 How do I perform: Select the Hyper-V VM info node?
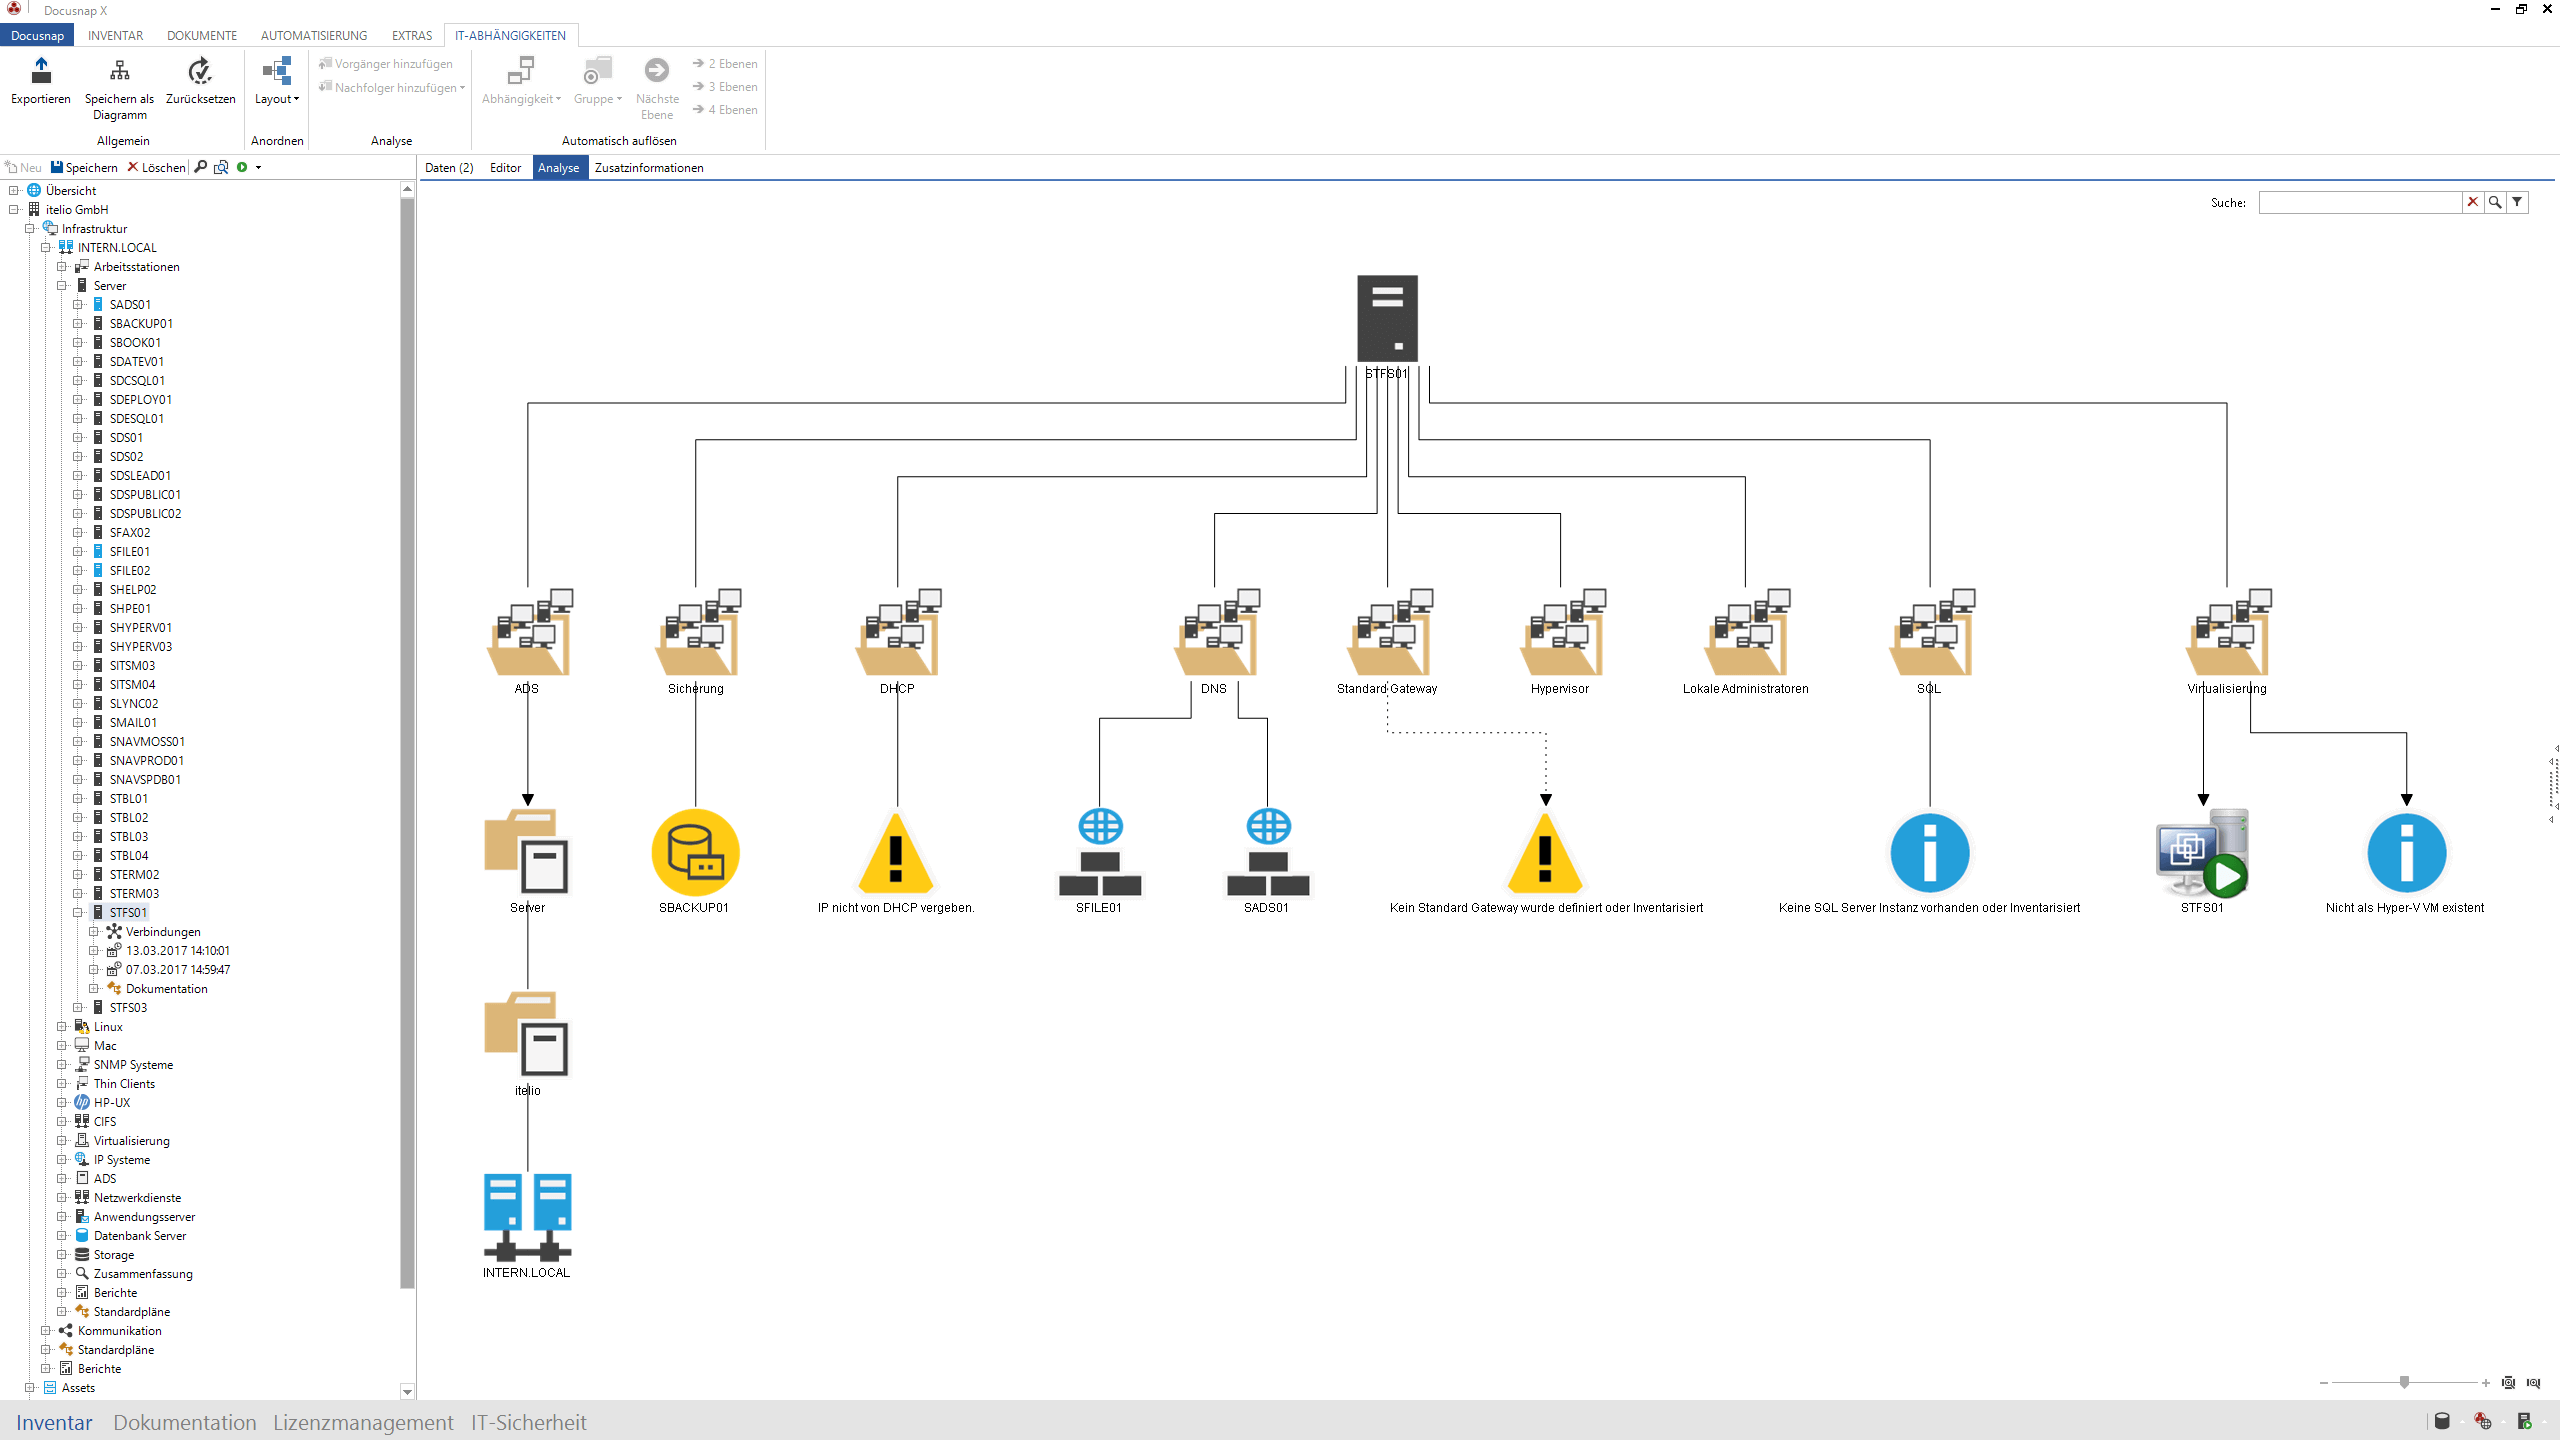click(x=2407, y=852)
